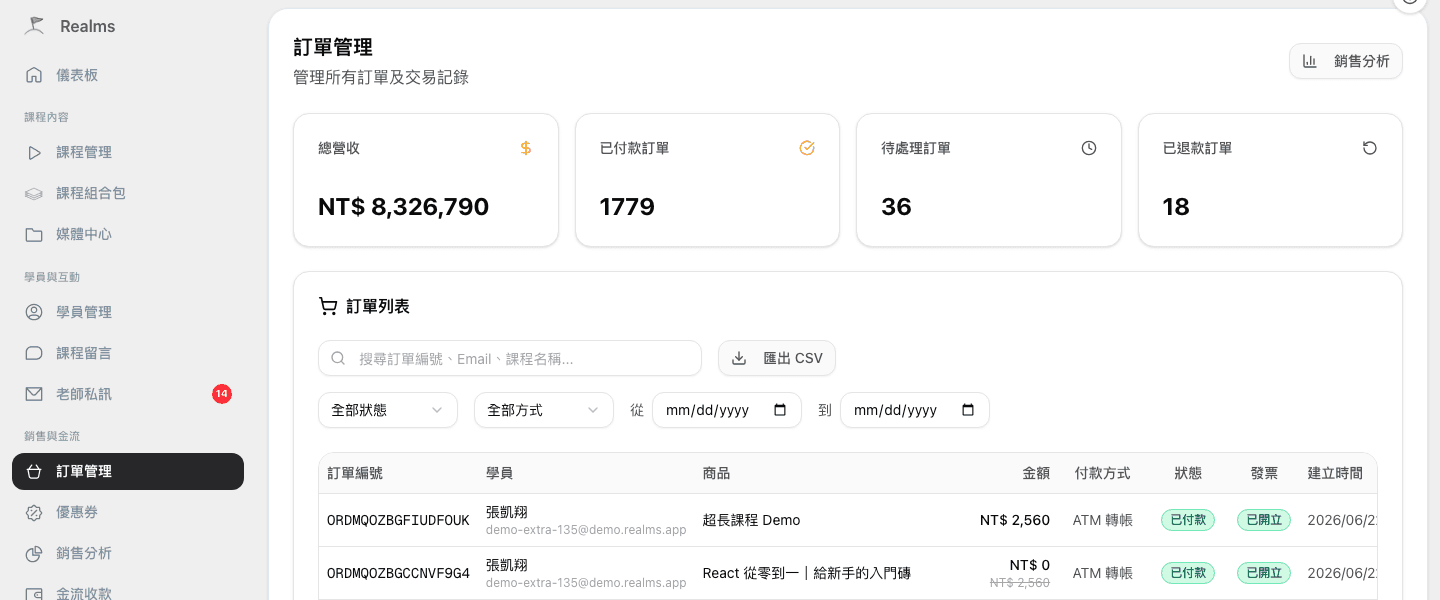The image size is (1440, 600).
Task: Open 課程管理 menu item
Action: [128, 153]
